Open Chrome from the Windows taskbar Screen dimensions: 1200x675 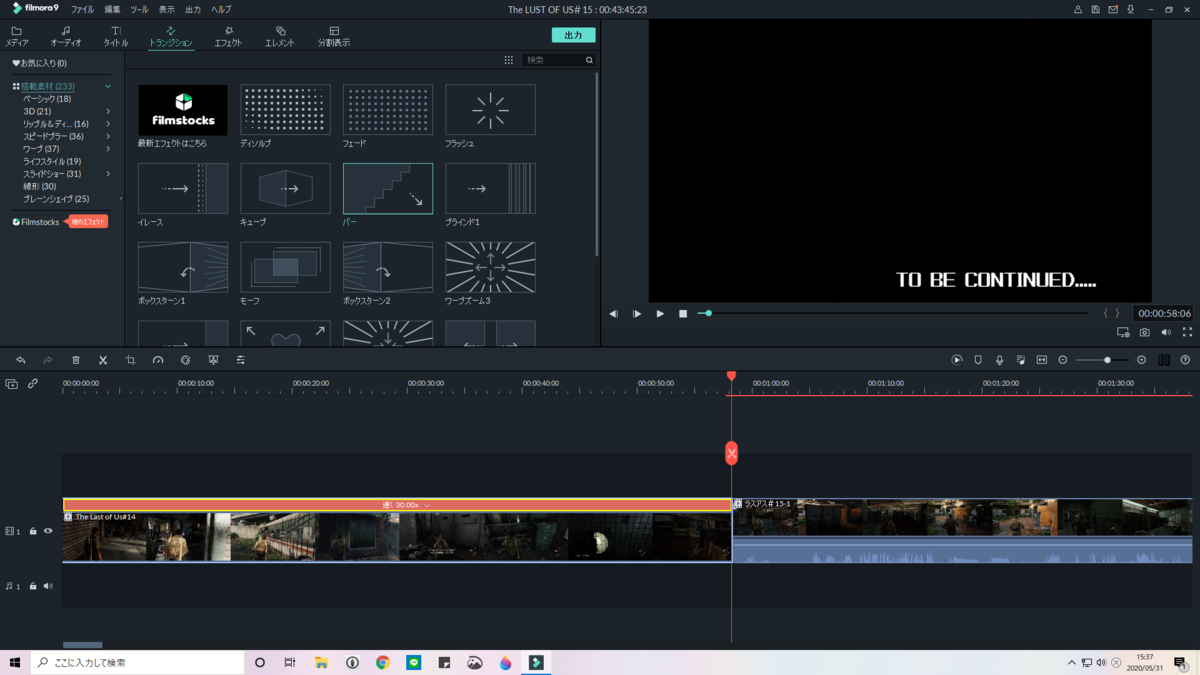(x=383, y=662)
